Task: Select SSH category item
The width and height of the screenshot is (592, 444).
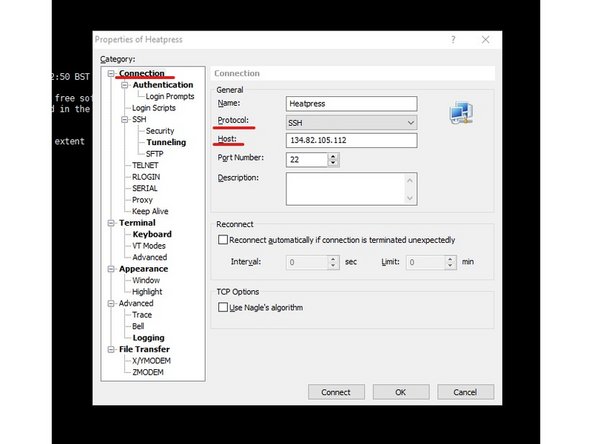Action: click(139, 119)
